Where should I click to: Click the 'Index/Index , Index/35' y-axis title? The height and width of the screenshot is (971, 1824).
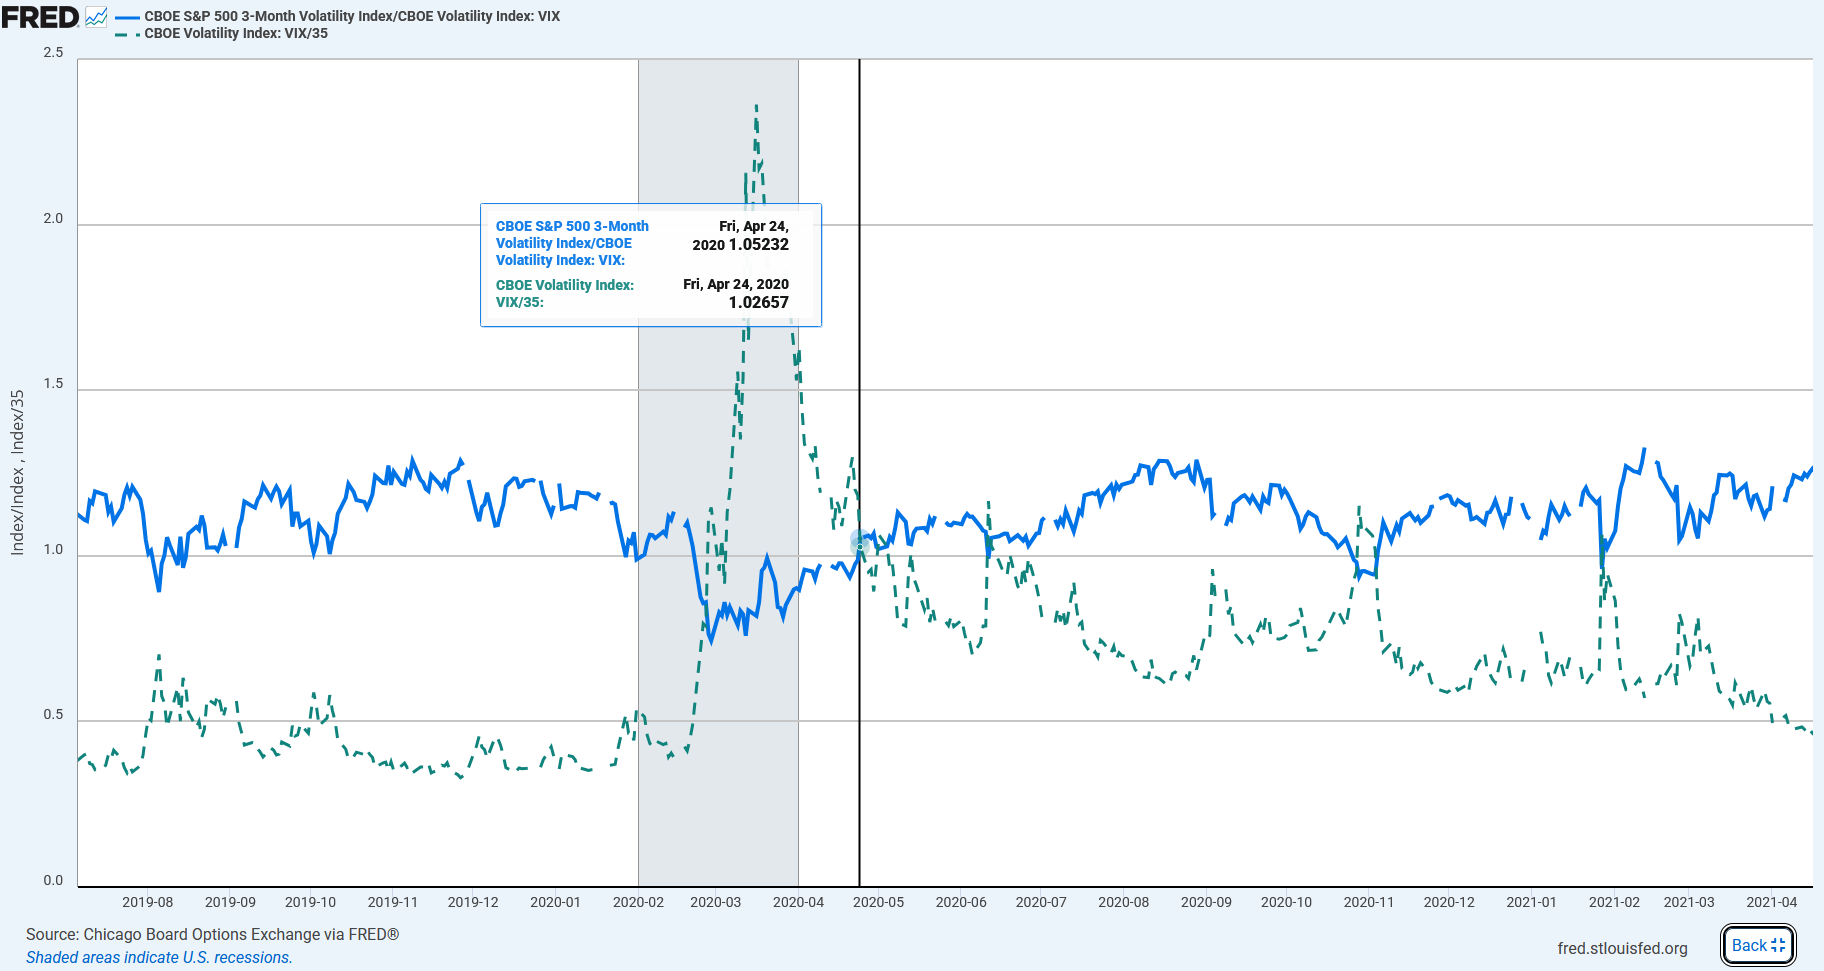(x=17, y=473)
